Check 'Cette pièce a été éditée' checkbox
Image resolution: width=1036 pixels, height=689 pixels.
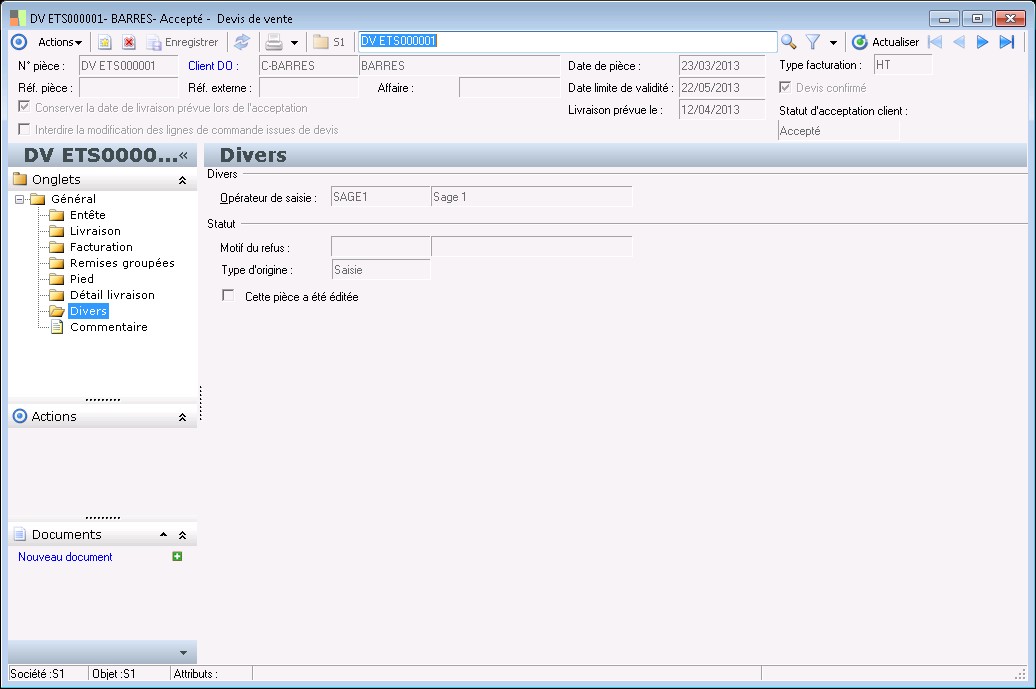228,296
